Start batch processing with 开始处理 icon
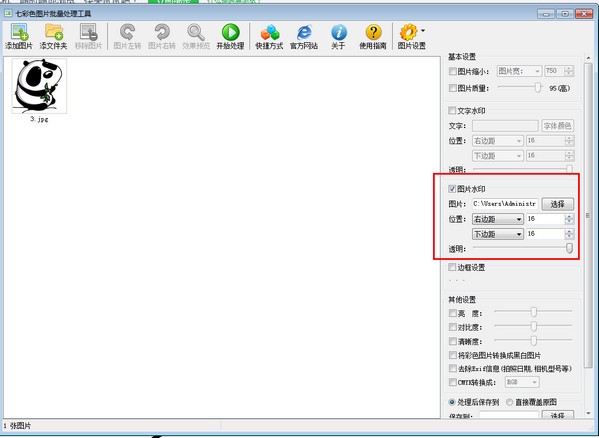This screenshot has height=438, width=599. 230,32
